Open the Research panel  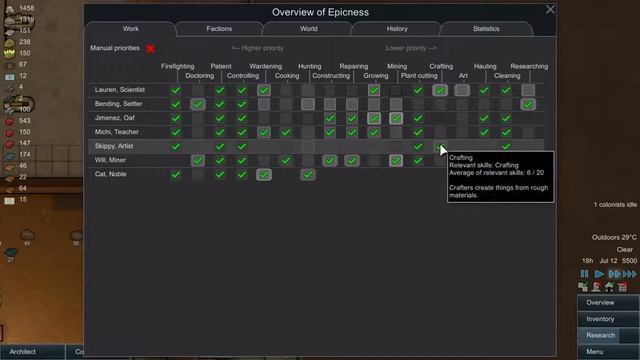608,336
